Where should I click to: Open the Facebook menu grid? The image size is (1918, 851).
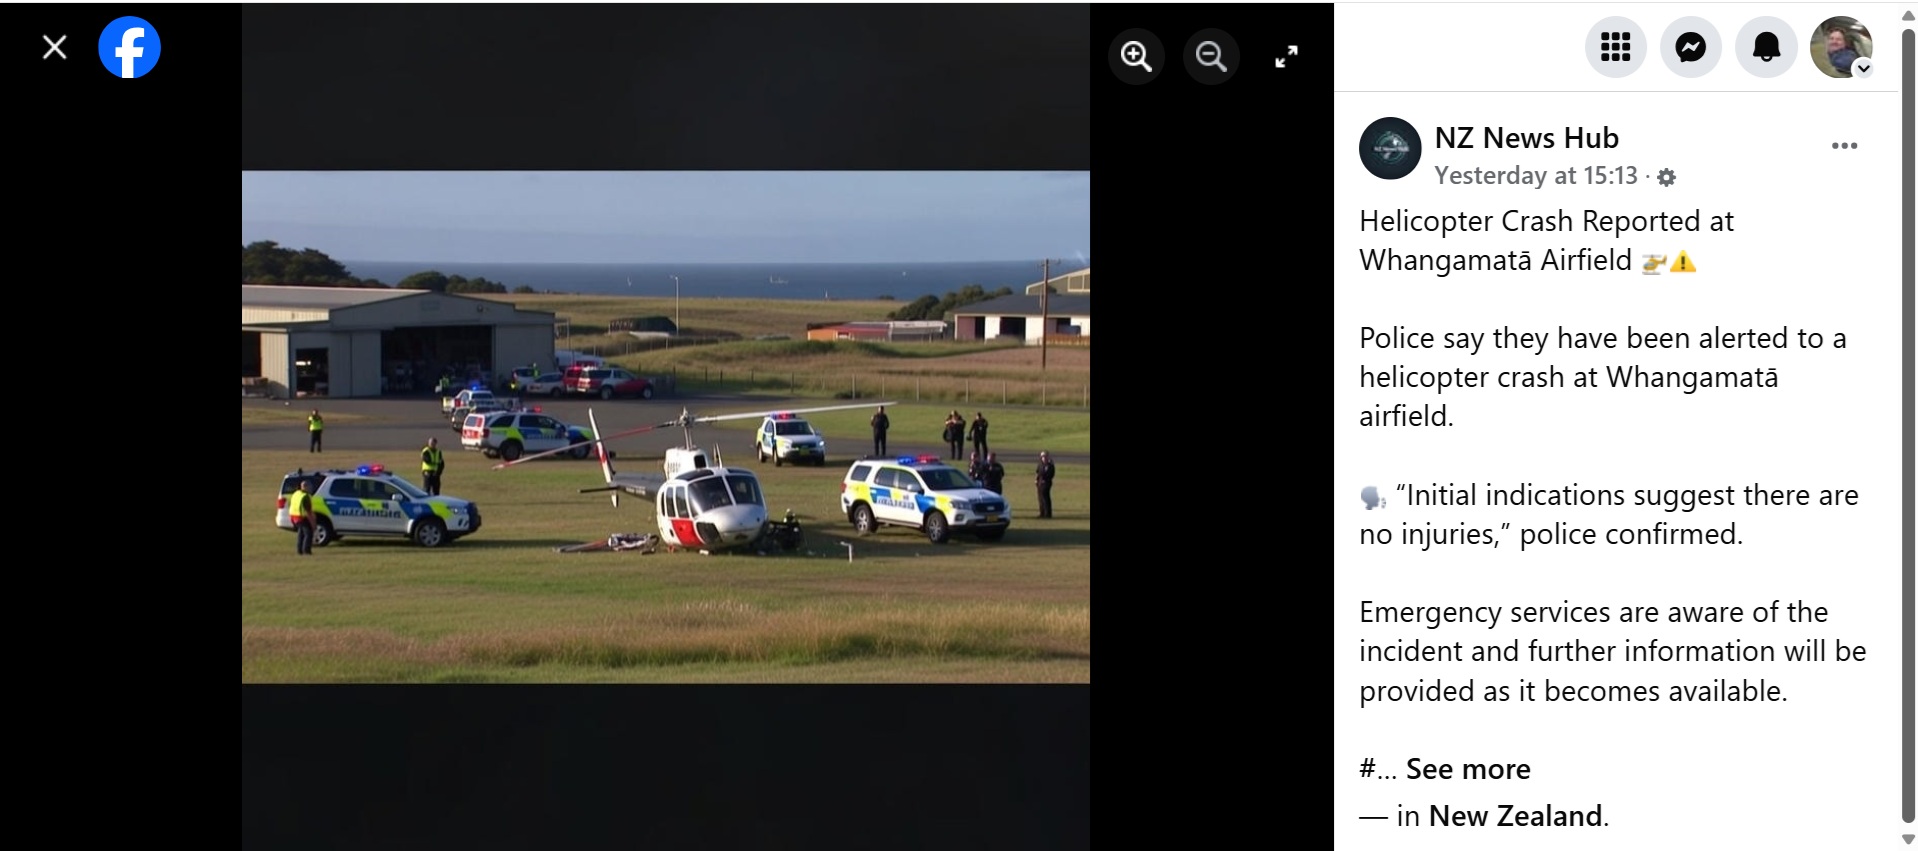click(1615, 47)
